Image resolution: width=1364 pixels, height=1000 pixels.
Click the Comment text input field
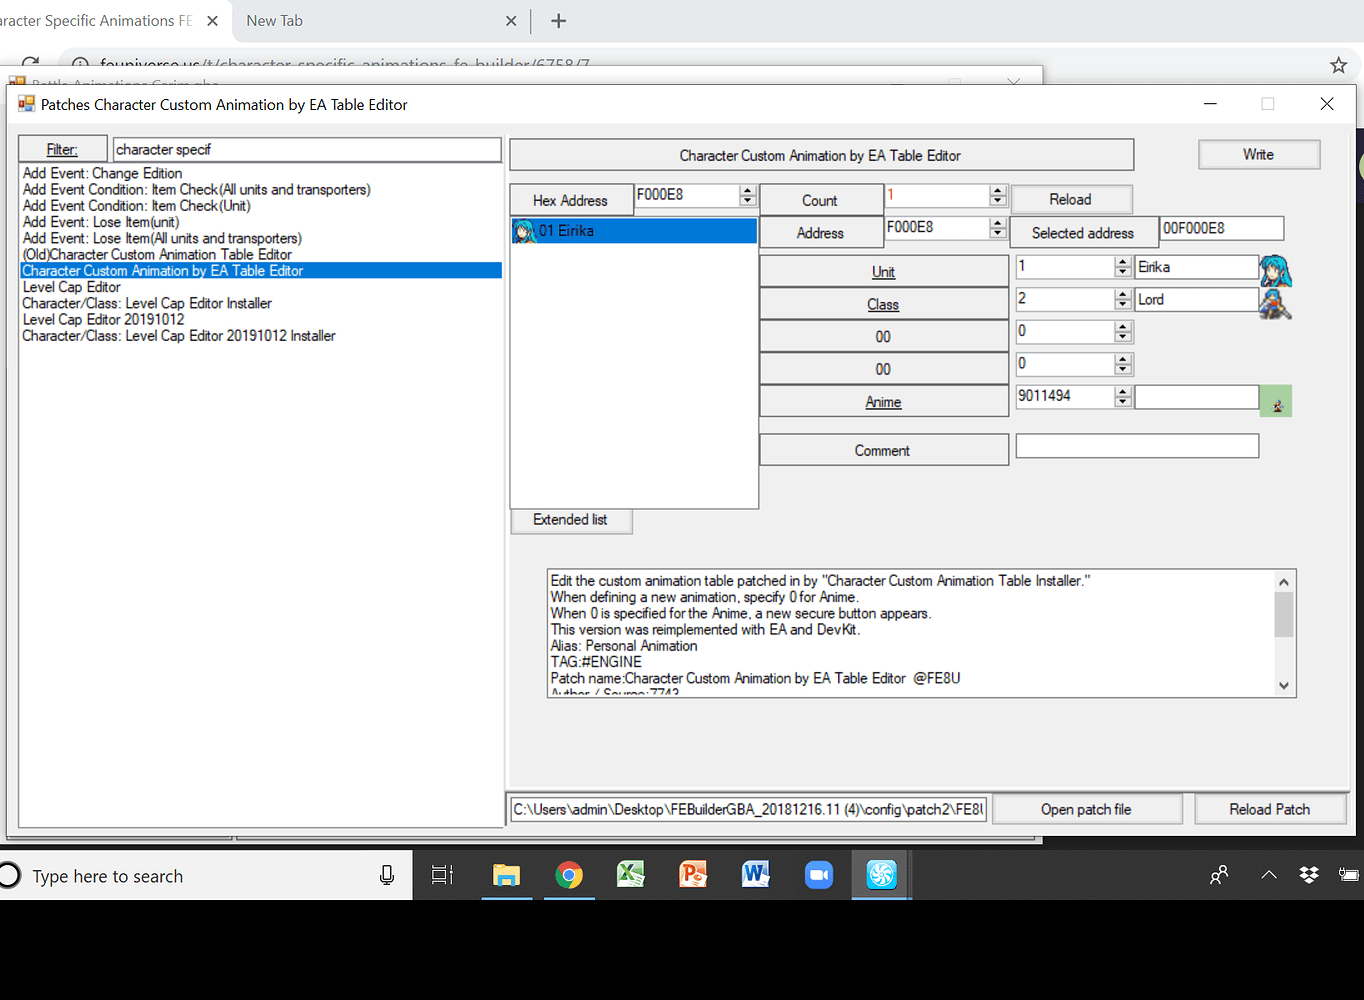point(1137,446)
